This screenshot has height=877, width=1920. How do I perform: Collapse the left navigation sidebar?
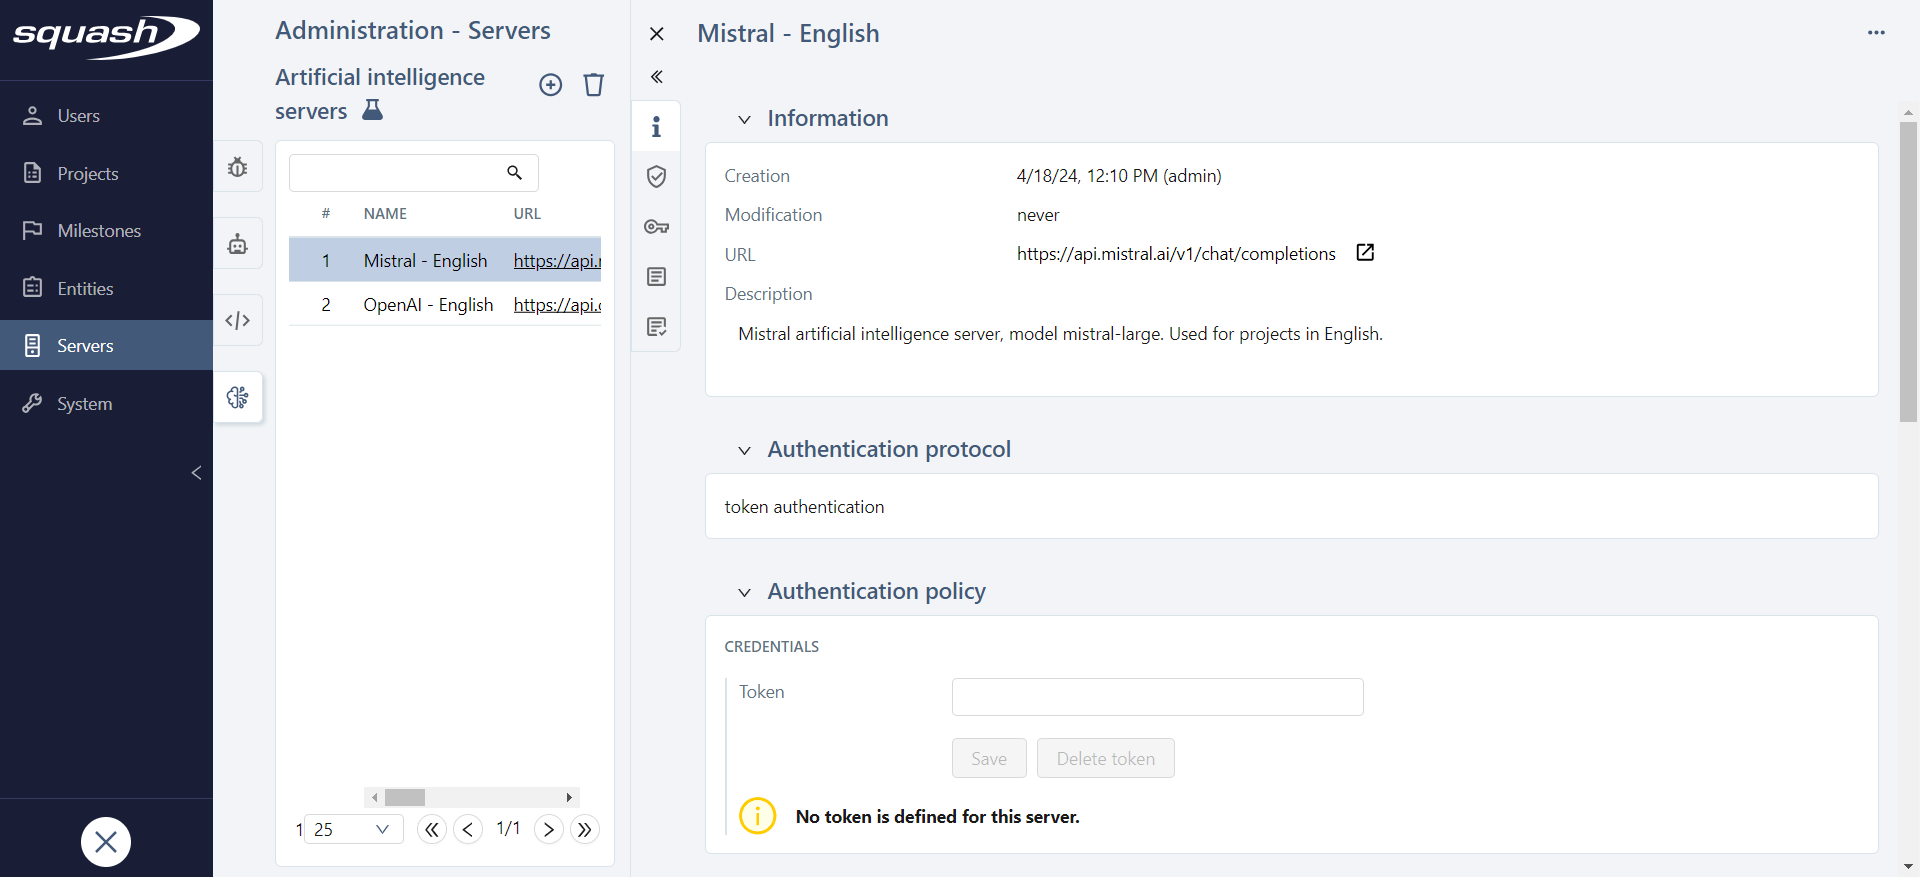(x=196, y=473)
